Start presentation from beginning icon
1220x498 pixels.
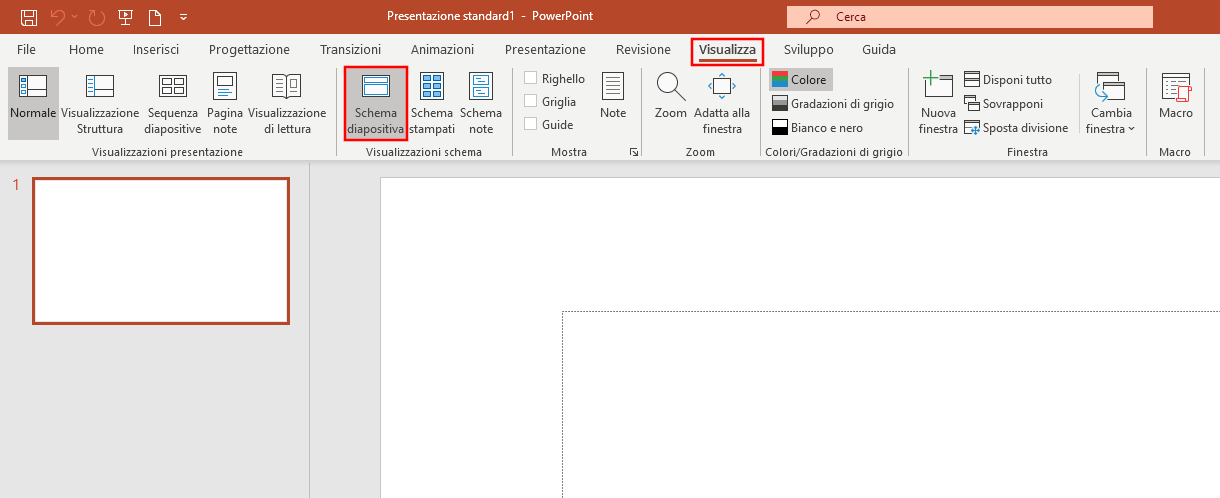[x=126, y=17]
